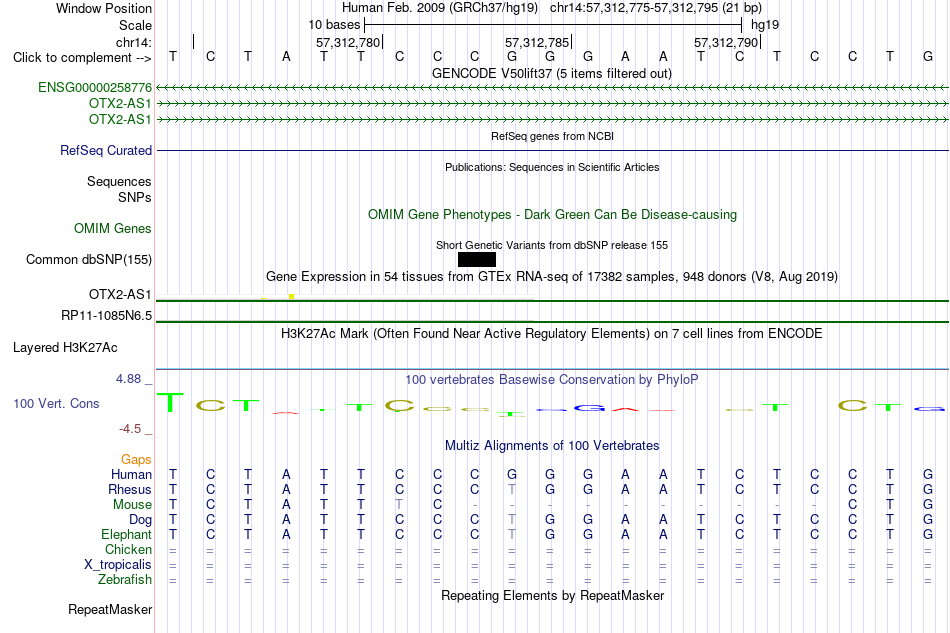Click the 'Human Feb. 2009 (GRCh37/hg19)' header text
The width and height of the screenshot is (950, 633).
[x=440, y=8]
